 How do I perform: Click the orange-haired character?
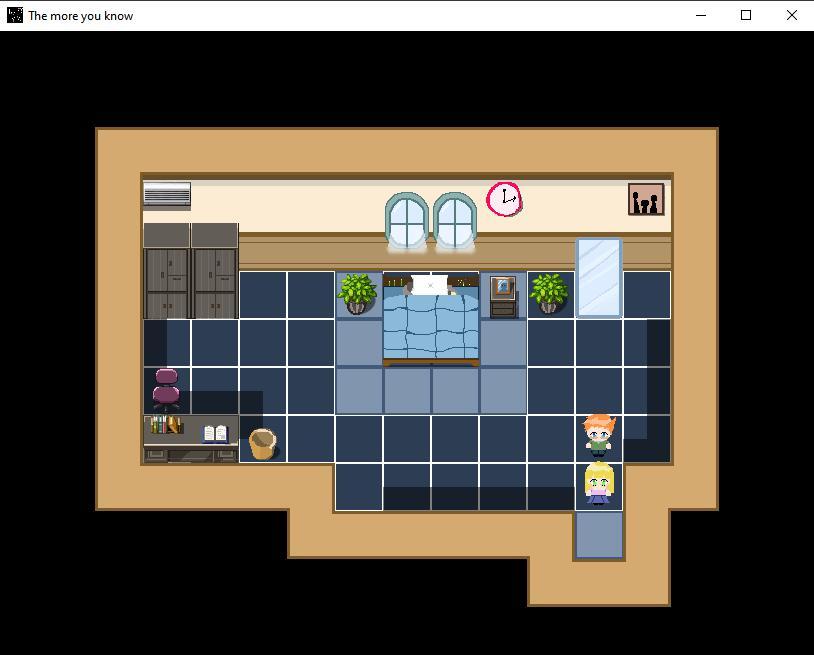(x=598, y=436)
